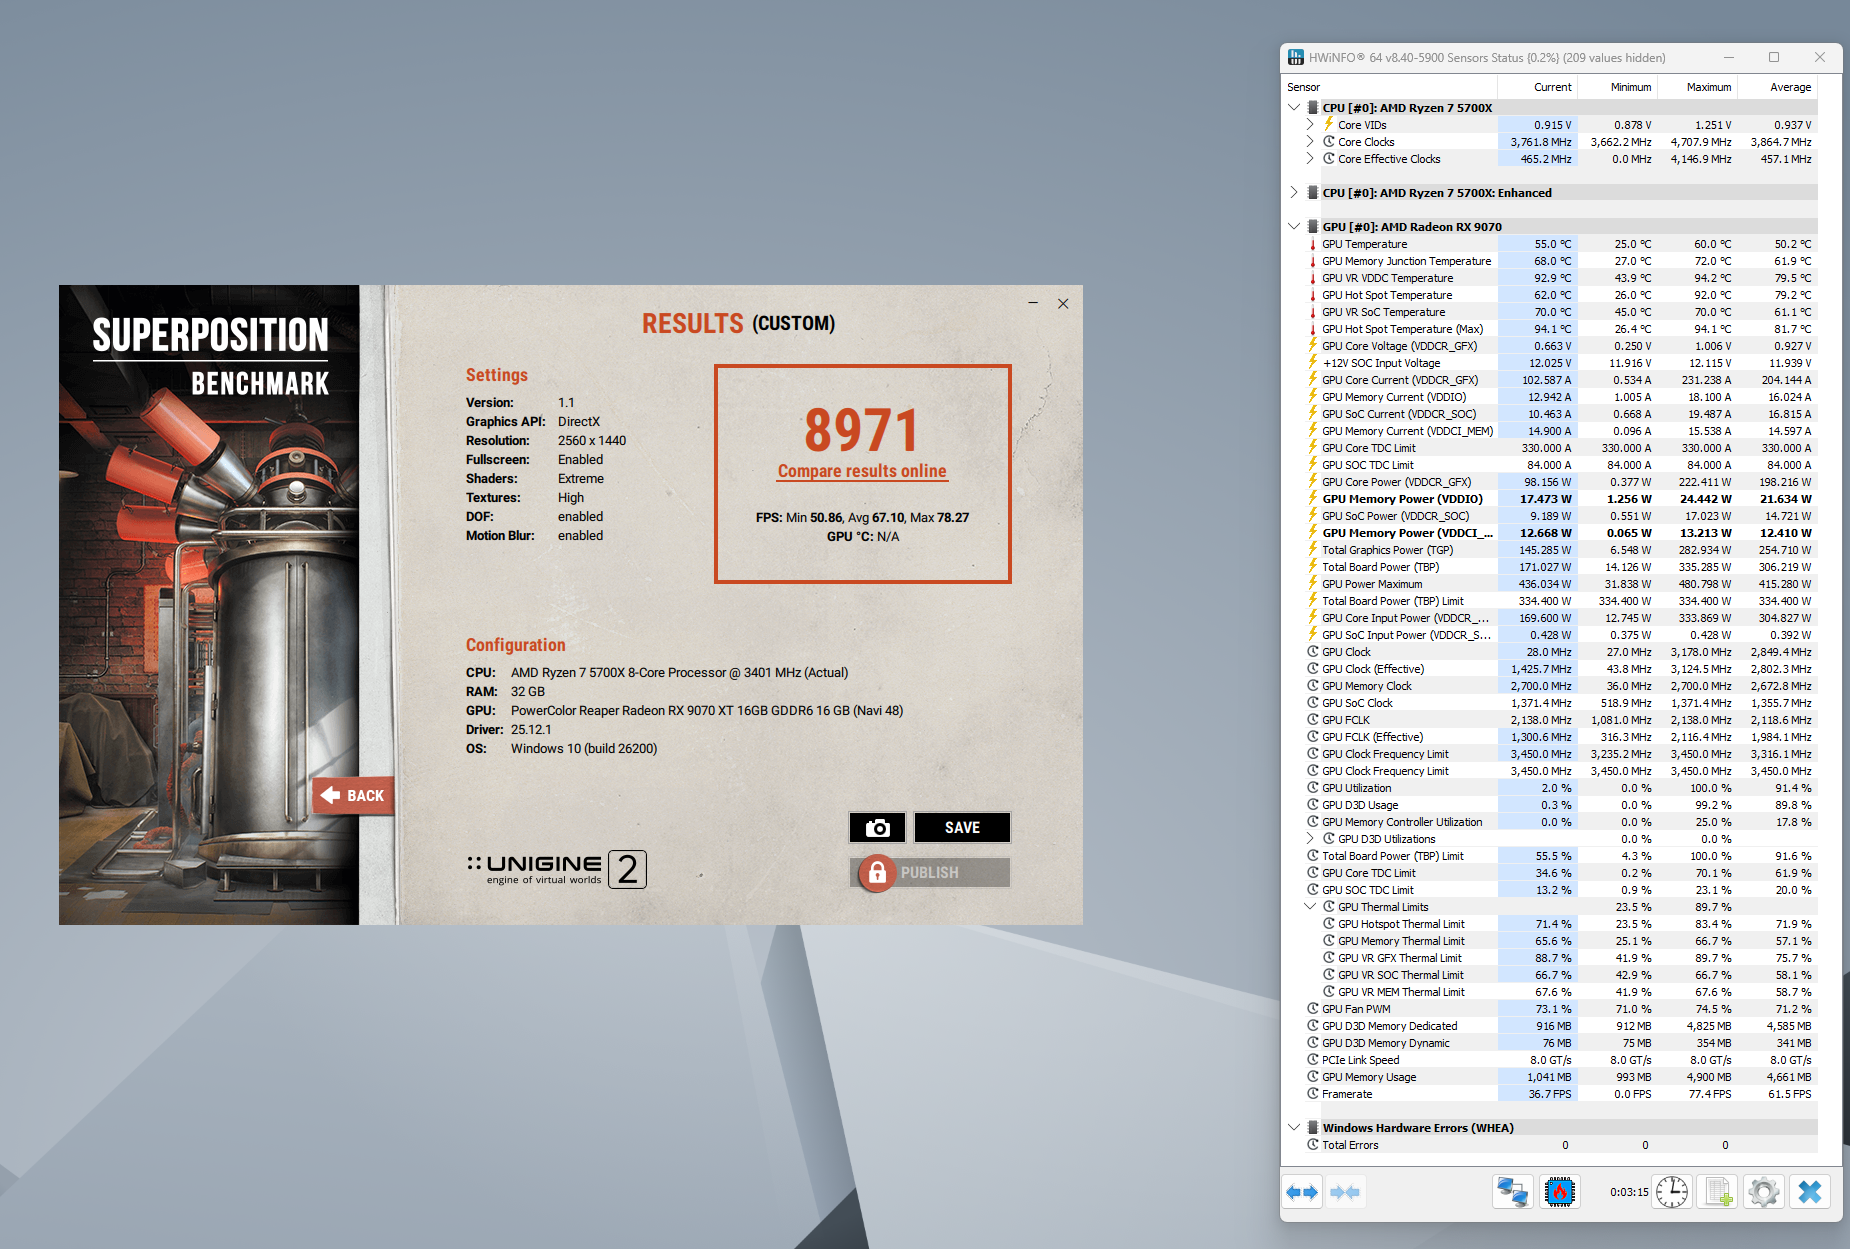
Task: Click the expand sensor columns arrows icon
Action: [1302, 1192]
